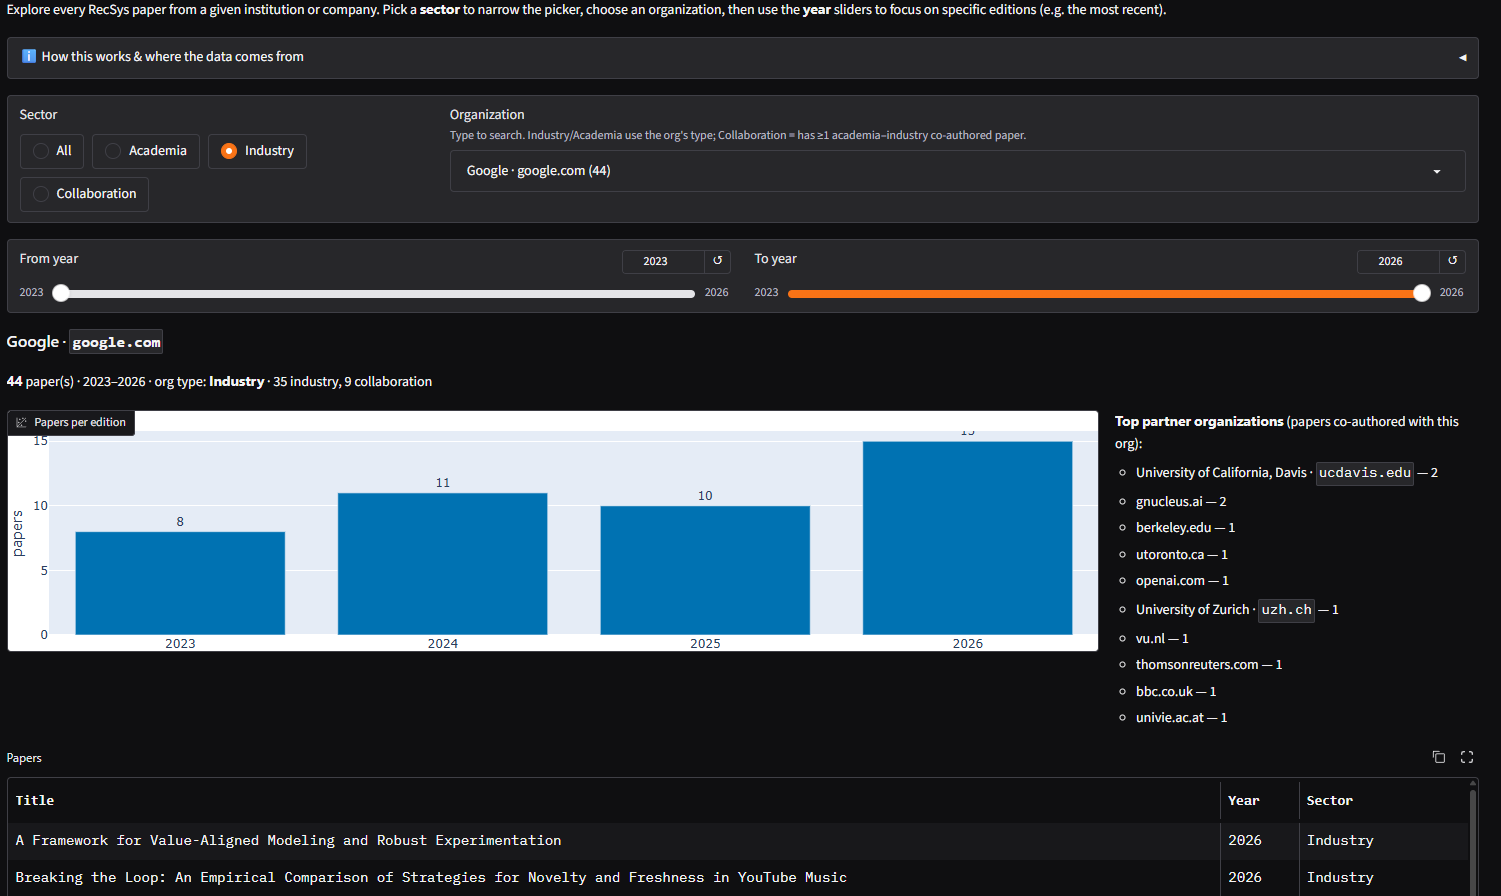The image size is (1501, 896).
Task: Click the 2025 bar in the chart
Action: pyautogui.click(x=705, y=570)
